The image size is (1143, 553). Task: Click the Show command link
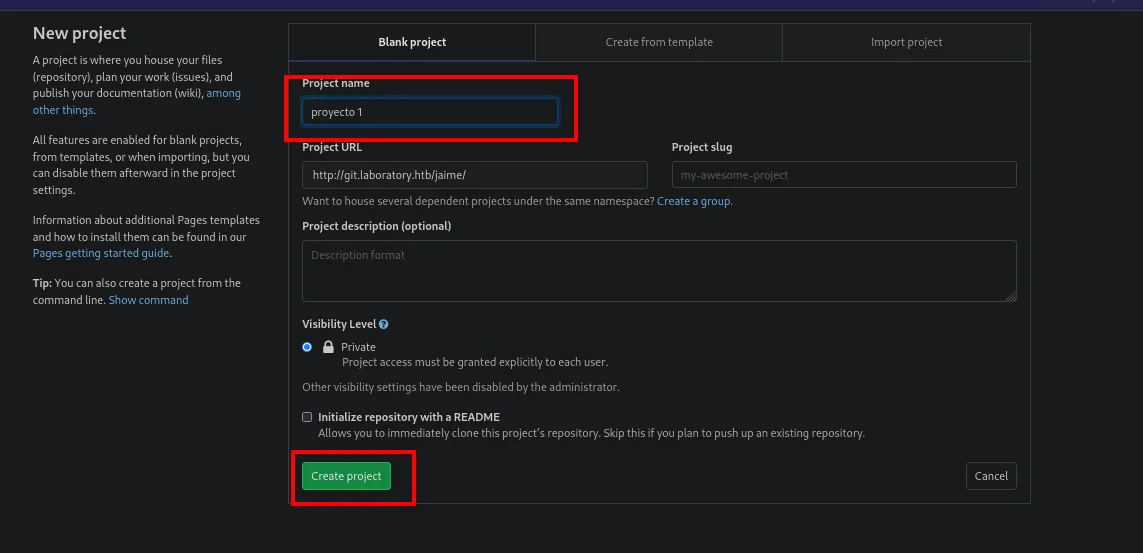point(149,300)
